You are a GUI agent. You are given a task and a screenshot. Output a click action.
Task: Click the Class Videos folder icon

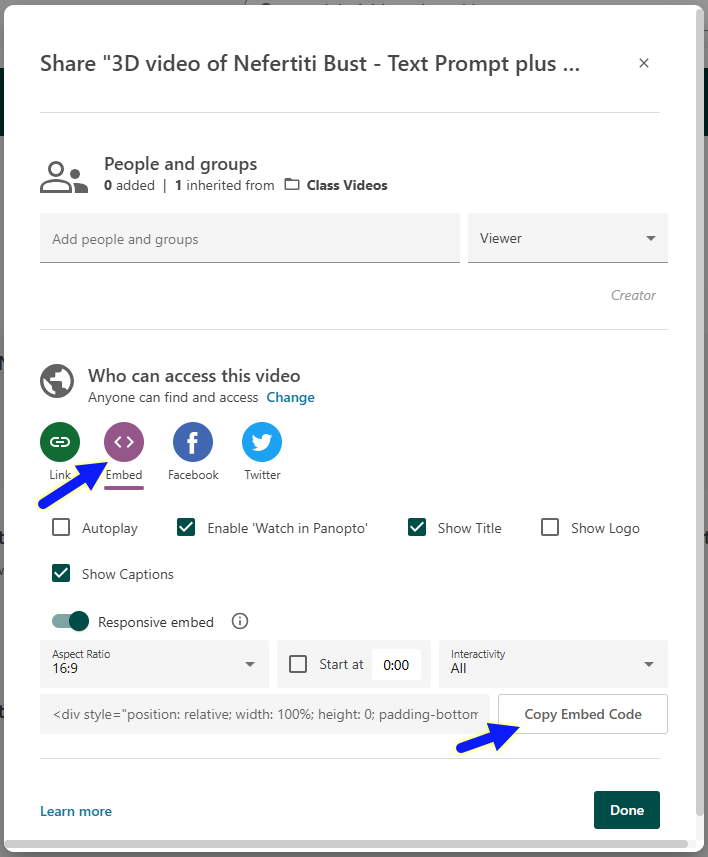click(x=292, y=185)
